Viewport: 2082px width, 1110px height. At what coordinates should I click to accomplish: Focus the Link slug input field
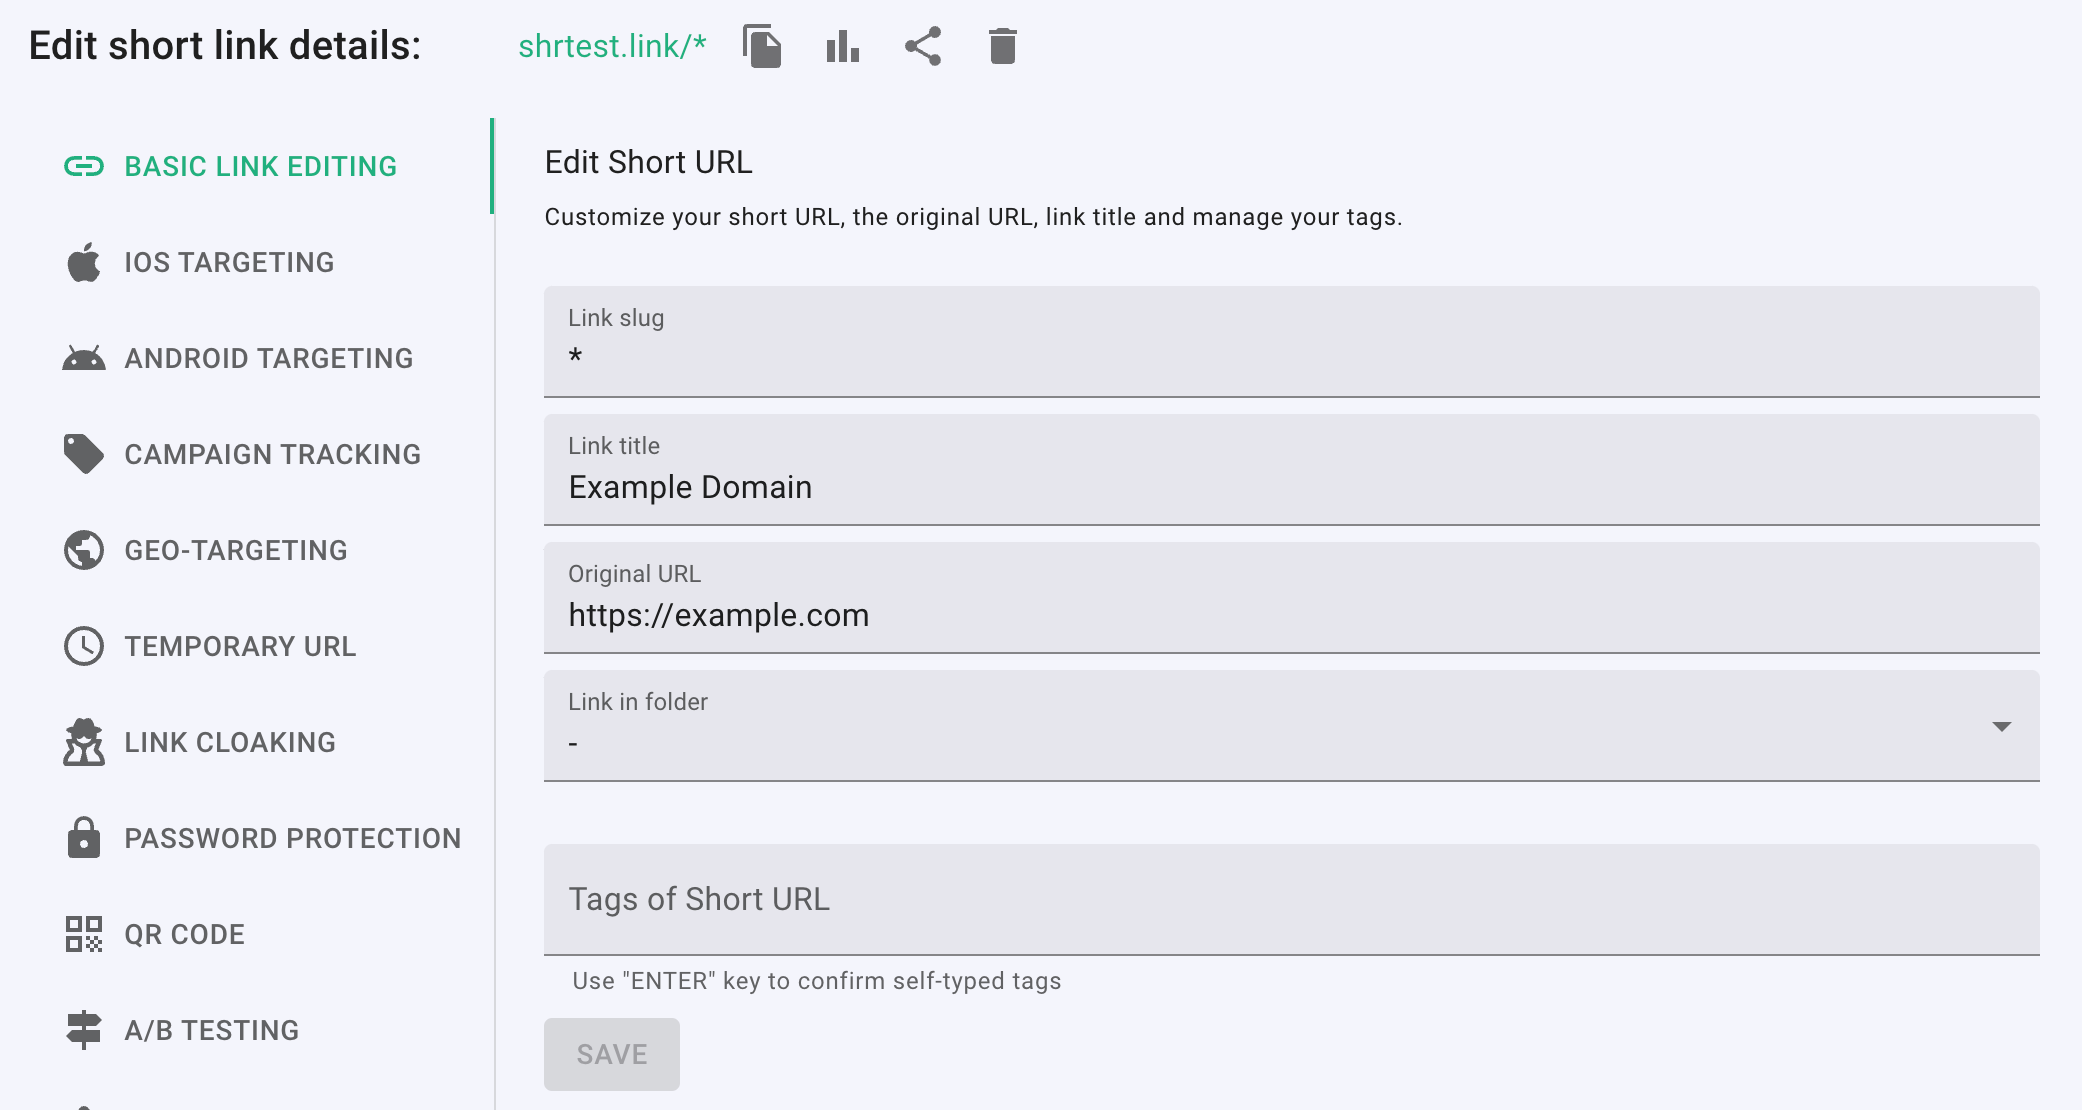click(1292, 342)
